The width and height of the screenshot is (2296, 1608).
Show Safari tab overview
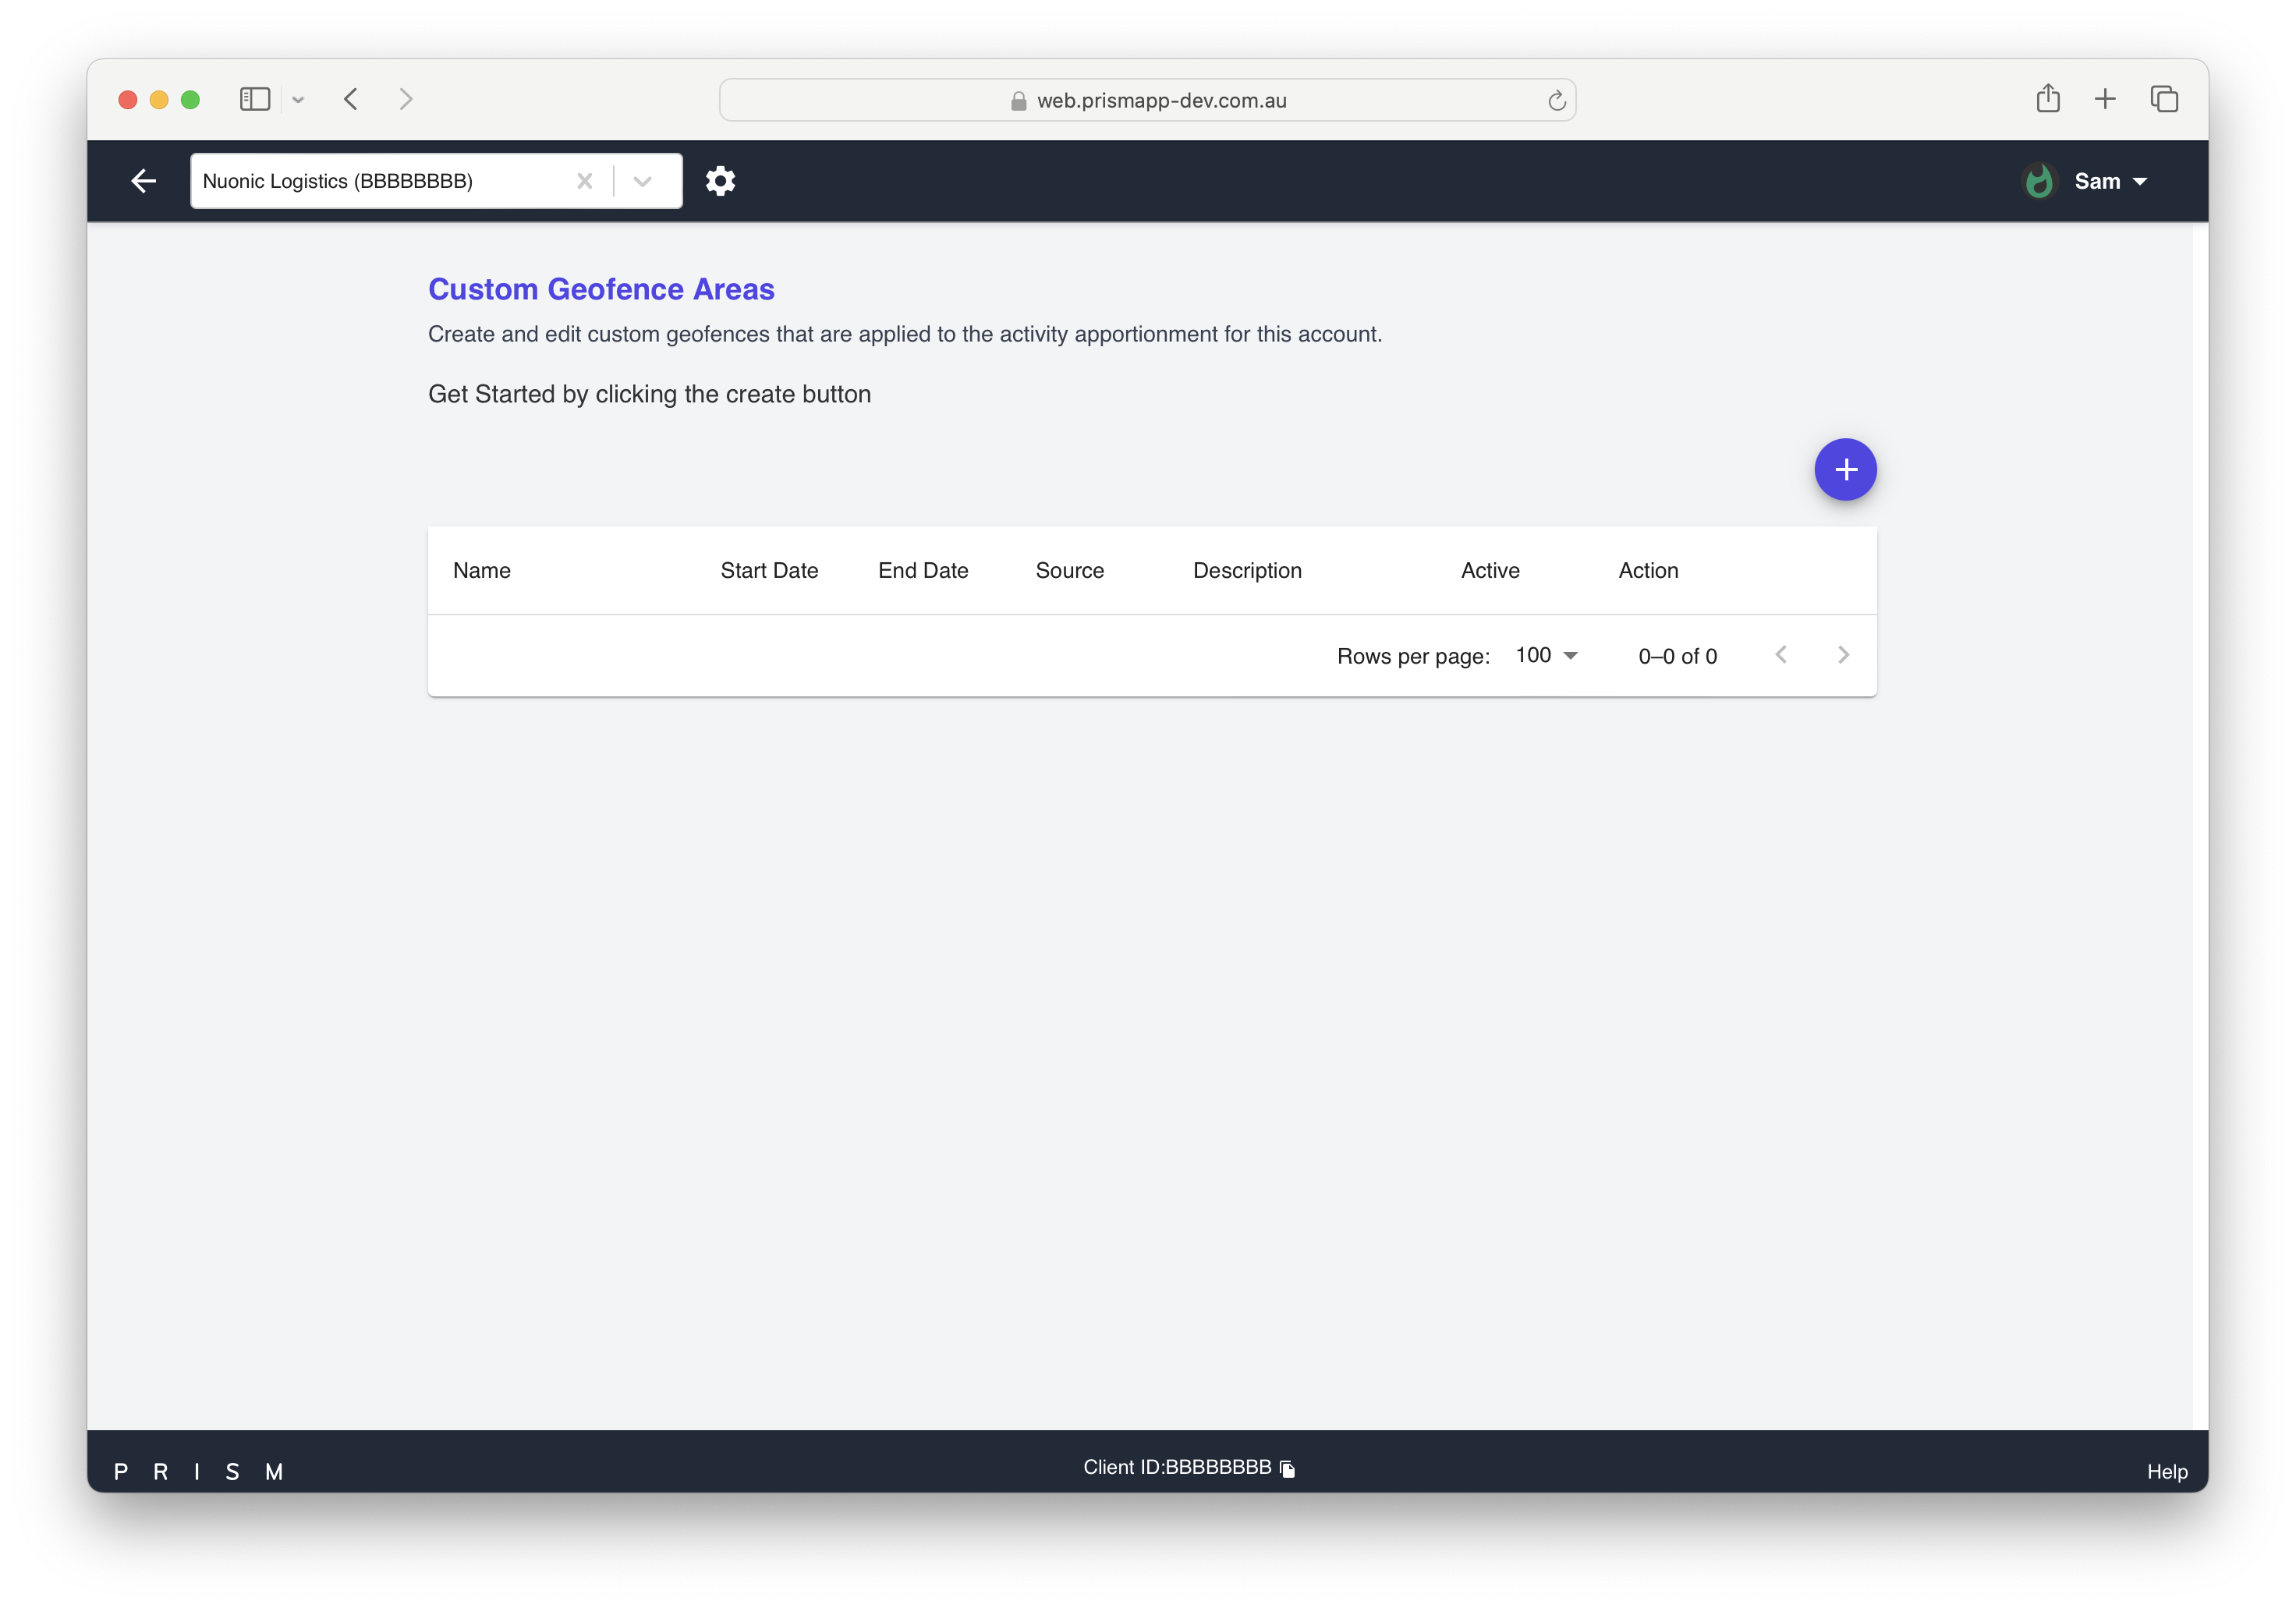coord(2164,99)
